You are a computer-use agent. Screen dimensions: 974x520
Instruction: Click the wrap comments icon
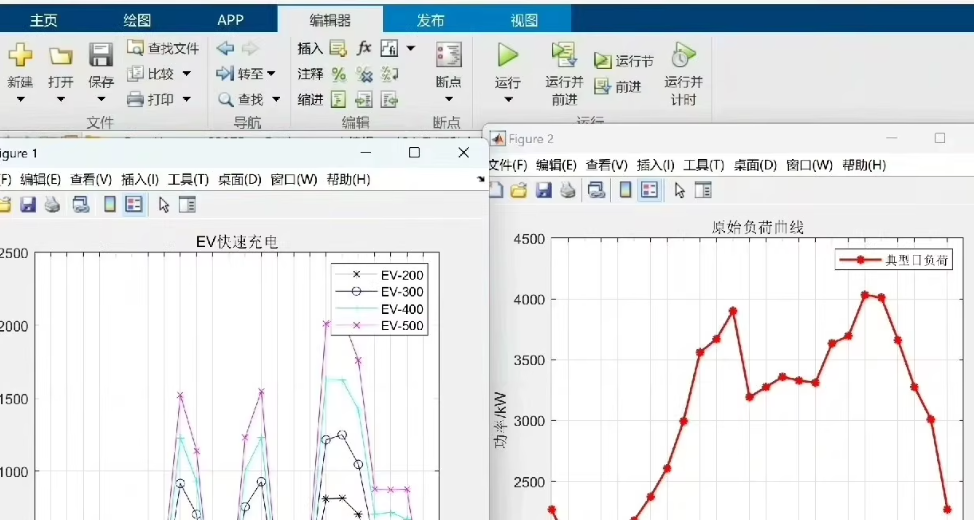coord(389,75)
